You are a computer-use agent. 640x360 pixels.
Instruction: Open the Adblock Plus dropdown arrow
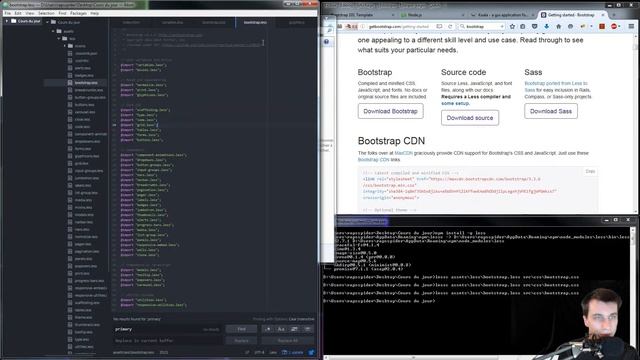619,27
